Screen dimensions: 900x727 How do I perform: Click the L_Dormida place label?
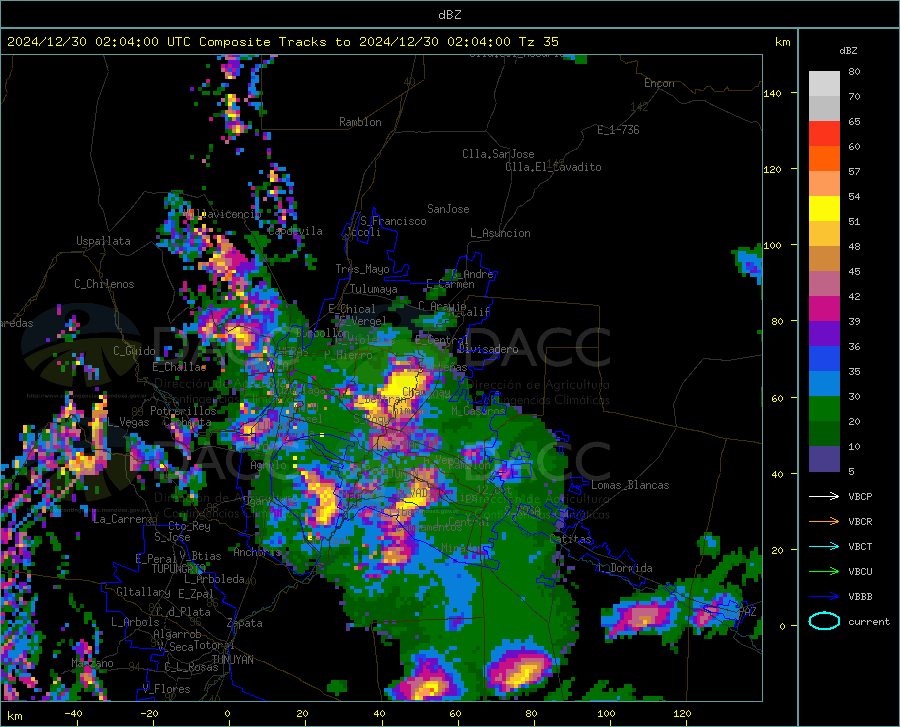[624, 569]
